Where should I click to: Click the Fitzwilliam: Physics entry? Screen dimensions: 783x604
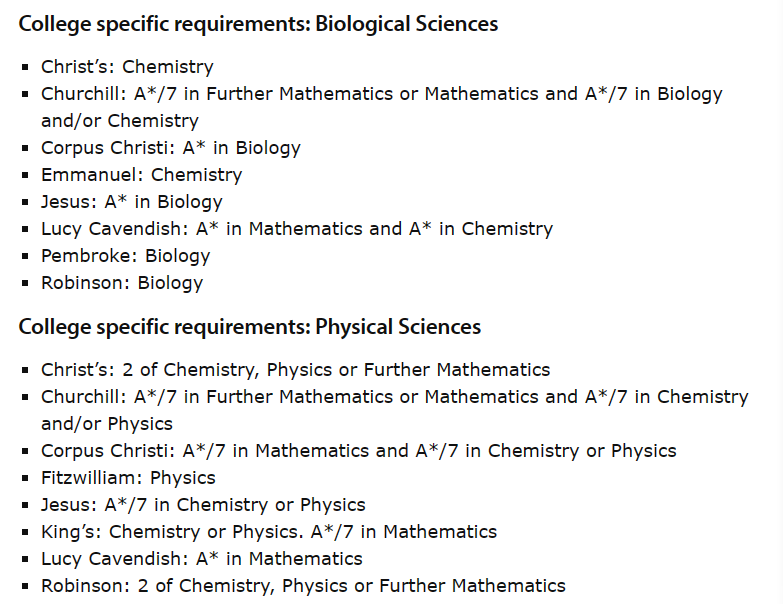coord(128,478)
